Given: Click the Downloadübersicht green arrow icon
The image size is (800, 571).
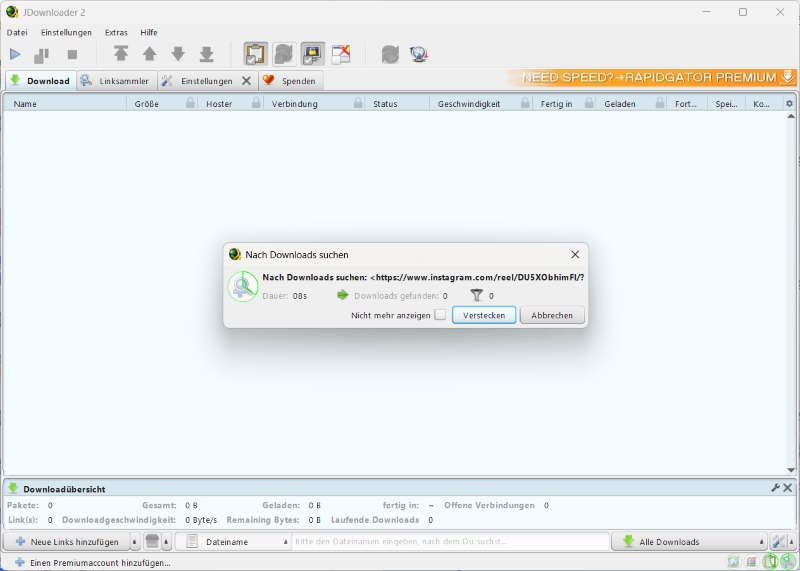Looking at the screenshot, I should pyautogui.click(x=13, y=488).
